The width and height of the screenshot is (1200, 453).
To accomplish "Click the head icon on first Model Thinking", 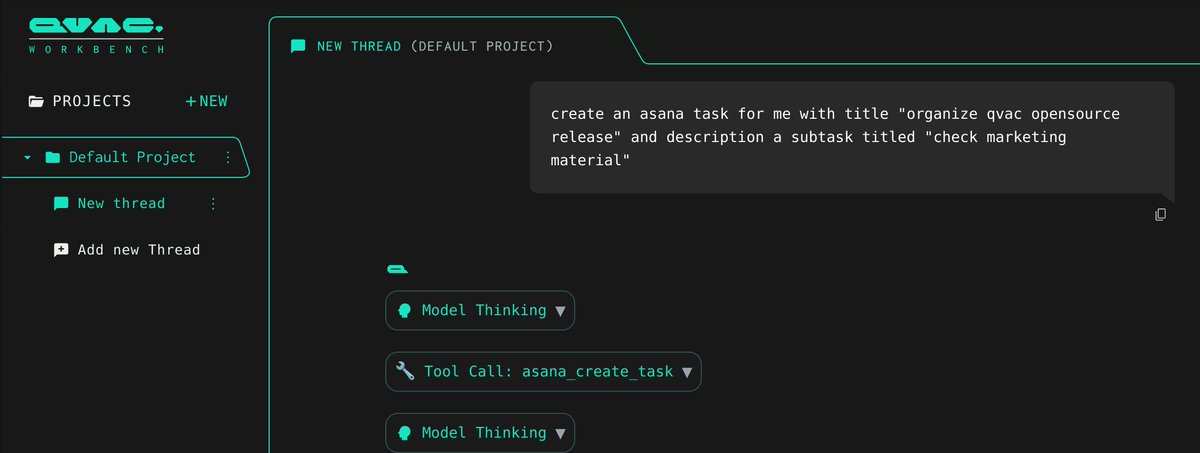I will (405, 310).
